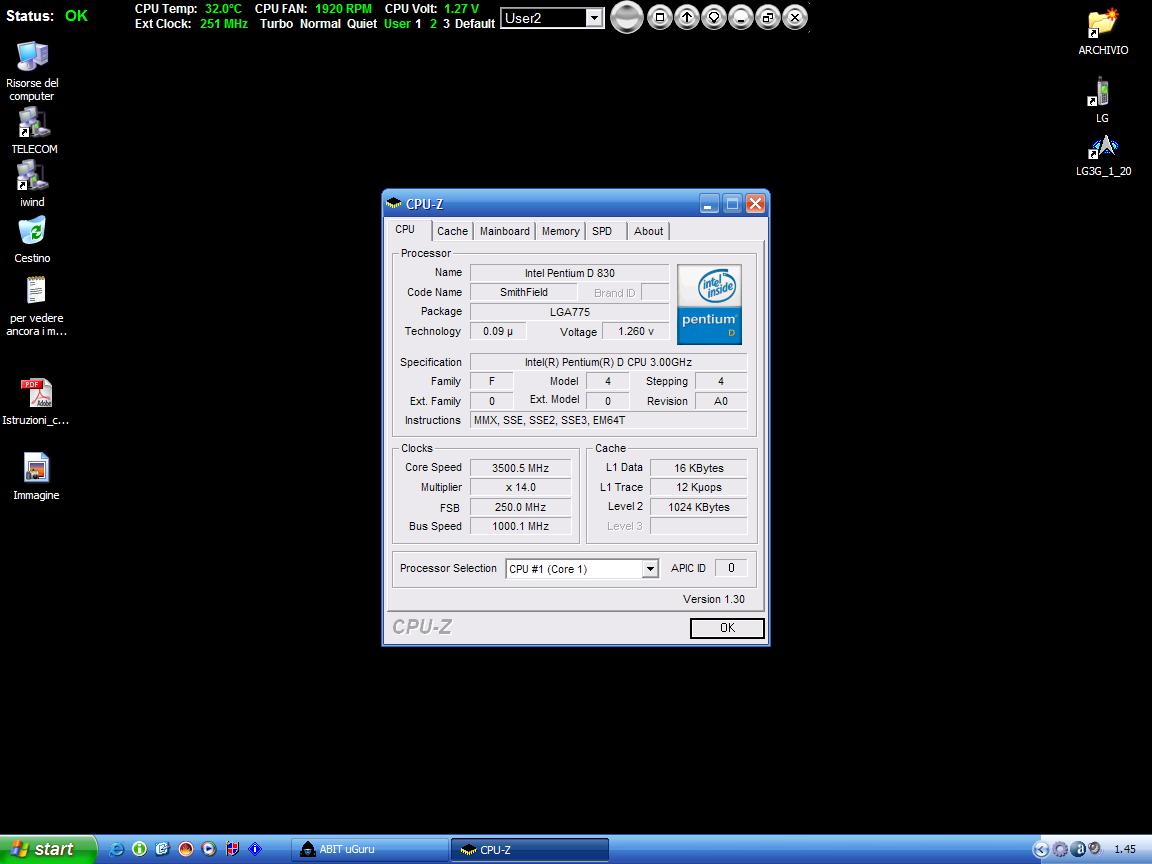Select User profile 1 in uGuru bar
The height and width of the screenshot is (864, 1152).
coord(418,24)
